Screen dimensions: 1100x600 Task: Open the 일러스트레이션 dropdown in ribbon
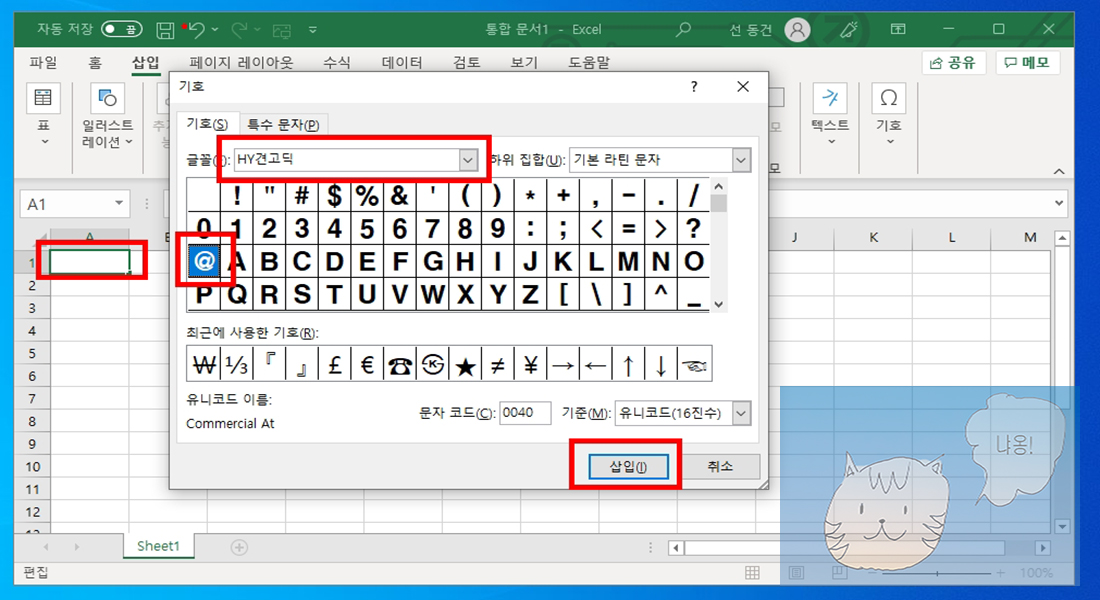pos(107,116)
